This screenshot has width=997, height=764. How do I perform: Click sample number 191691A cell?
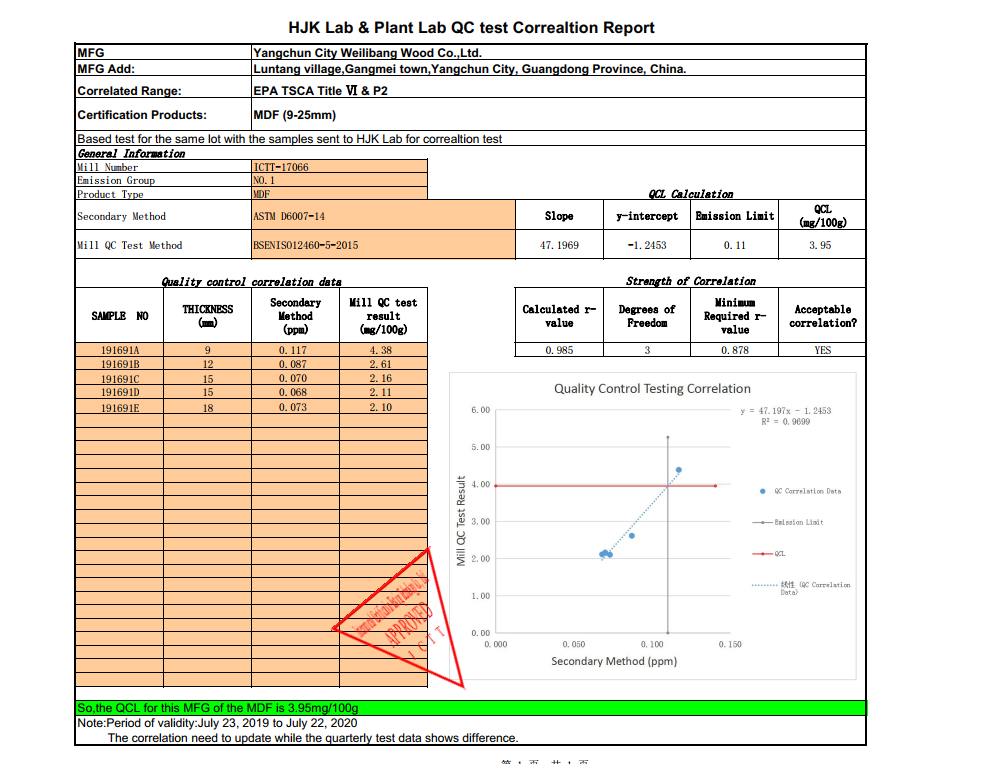[x=120, y=350]
